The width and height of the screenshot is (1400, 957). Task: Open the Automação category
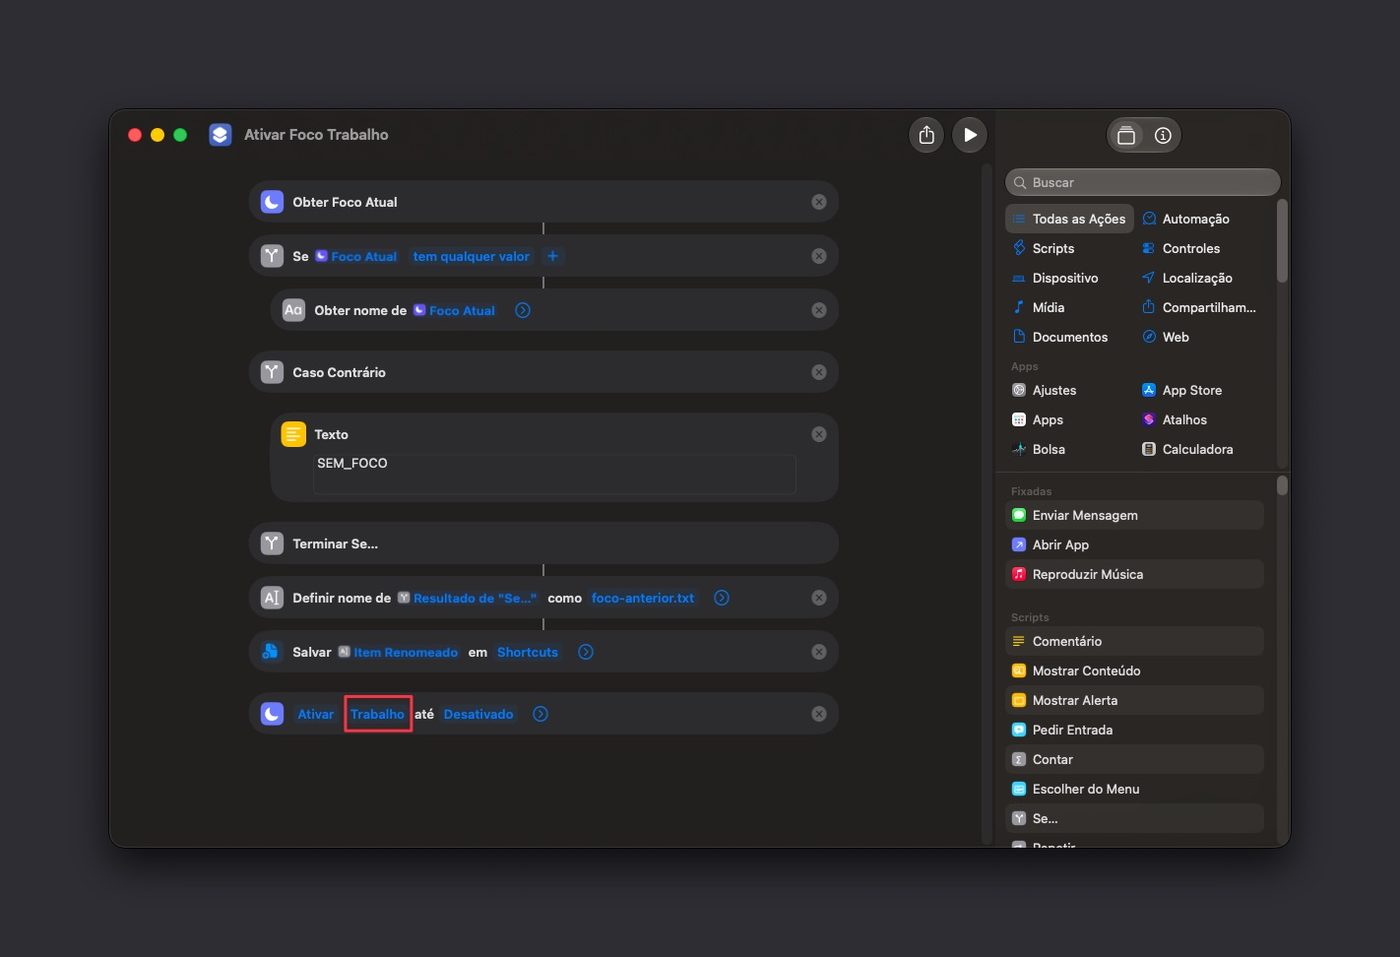[1196, 219]
